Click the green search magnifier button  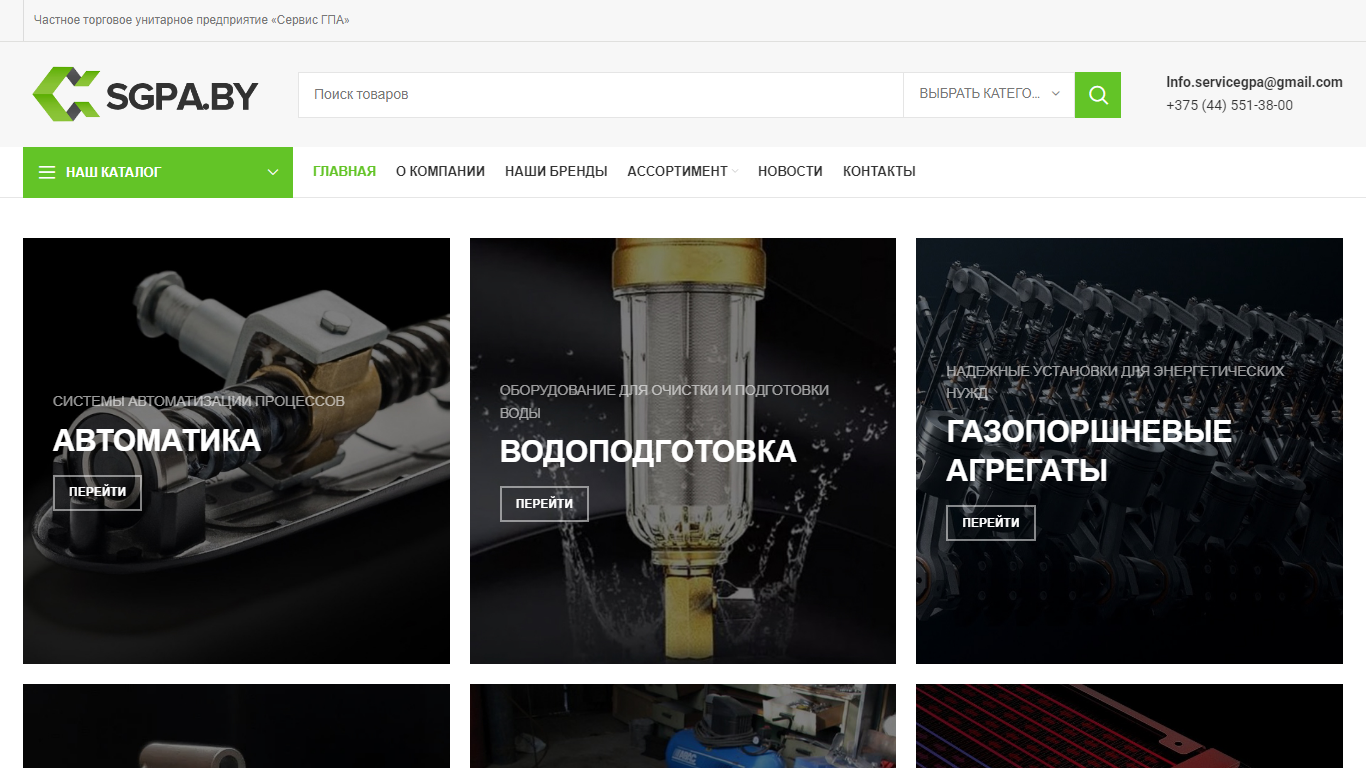click(x=1098, y=95)
